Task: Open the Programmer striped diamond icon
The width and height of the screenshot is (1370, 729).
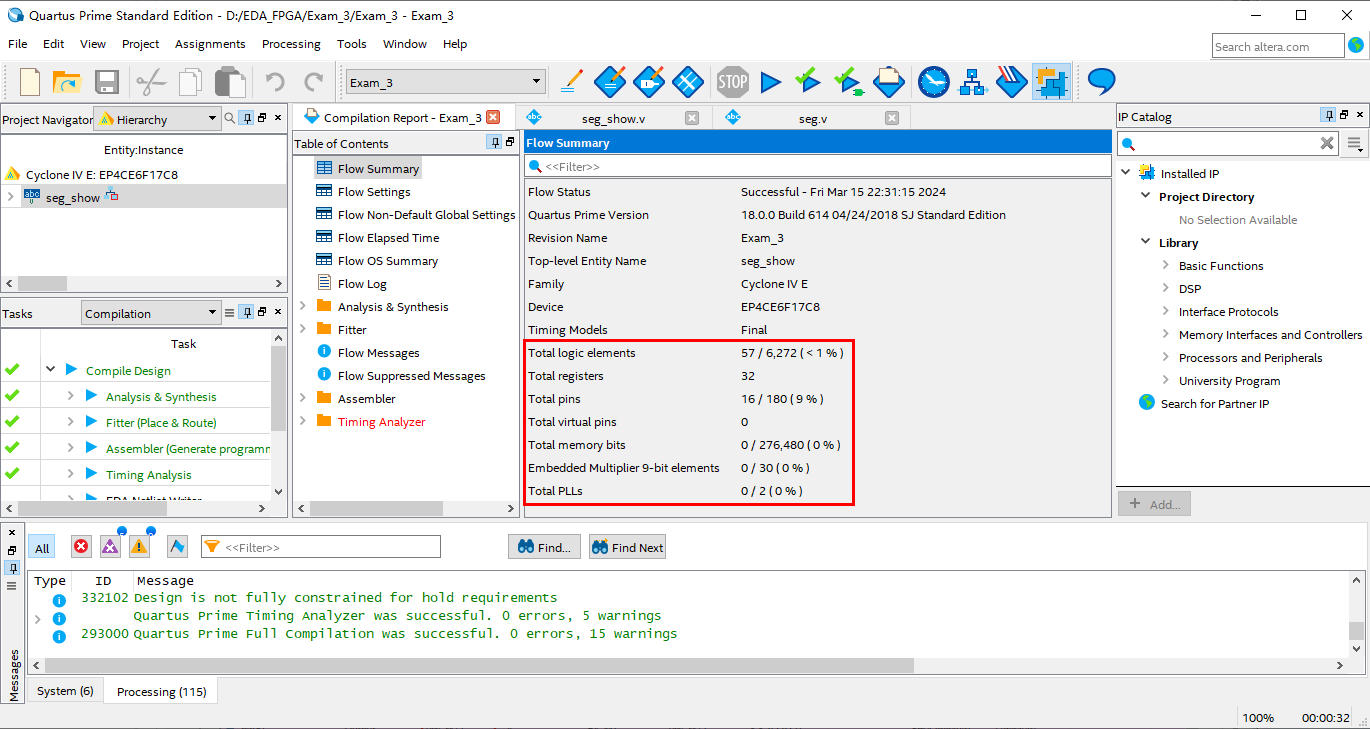Action: point(1012,81)
